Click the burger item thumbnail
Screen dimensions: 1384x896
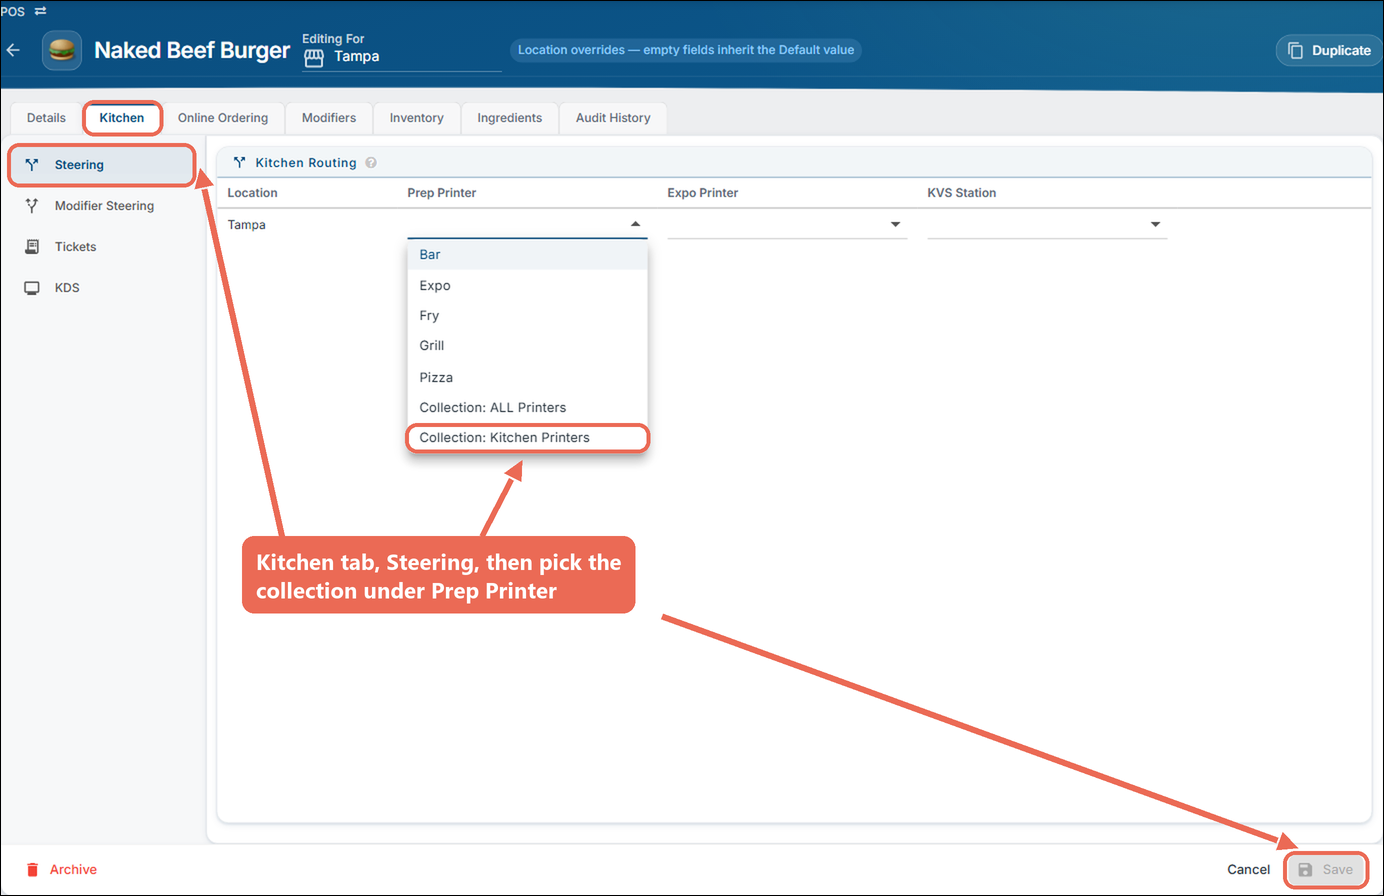pos(62,50)
